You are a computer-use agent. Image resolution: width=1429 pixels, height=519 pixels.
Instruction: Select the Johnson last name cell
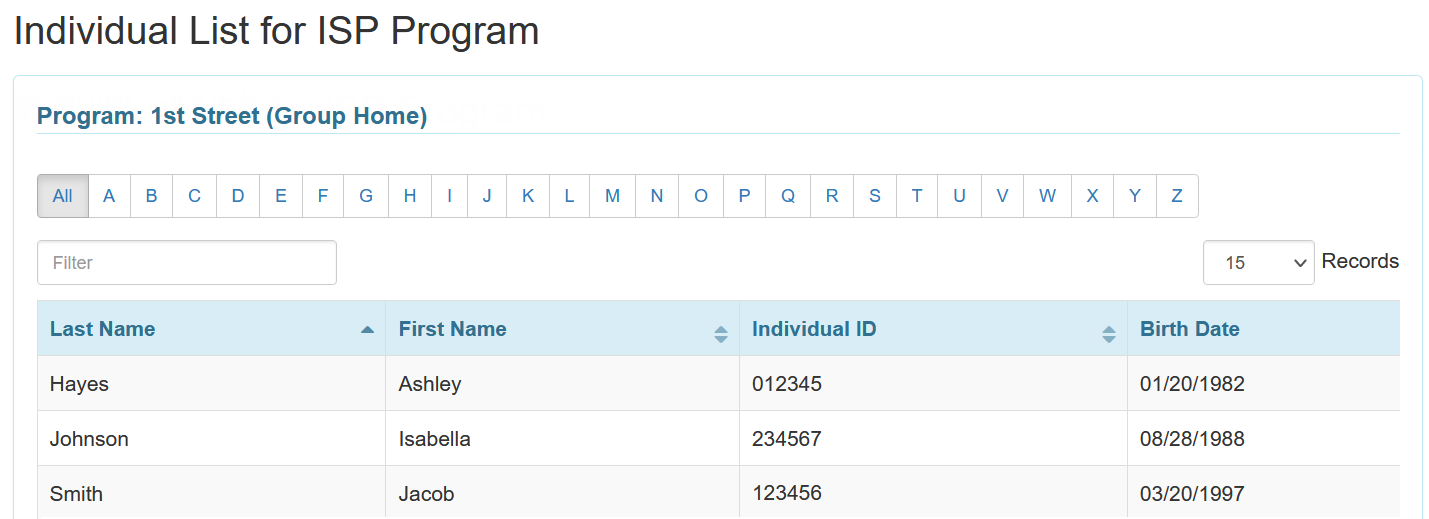[211, 438]
